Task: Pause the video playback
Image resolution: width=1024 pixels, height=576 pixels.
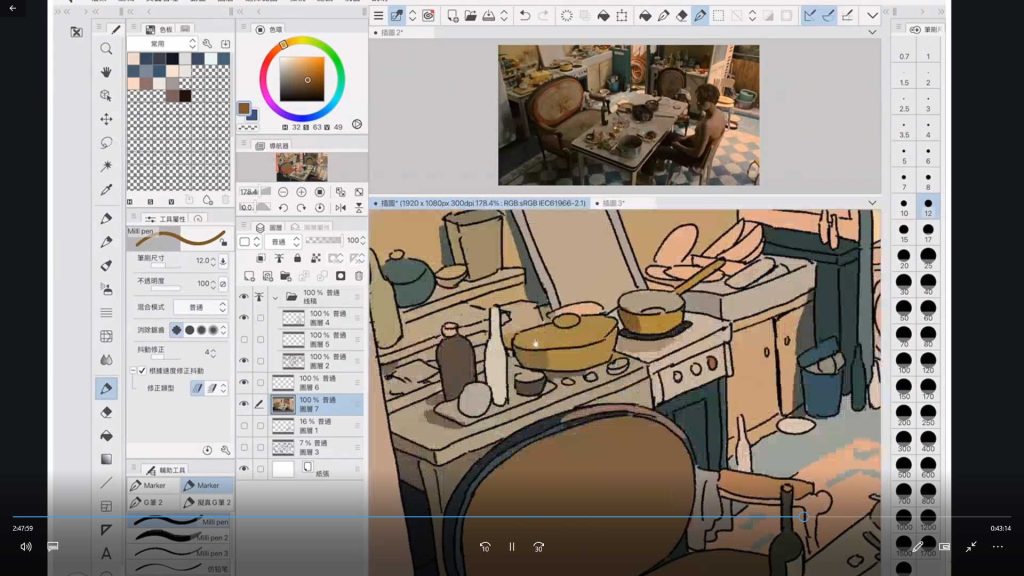Action: point(512,547)
